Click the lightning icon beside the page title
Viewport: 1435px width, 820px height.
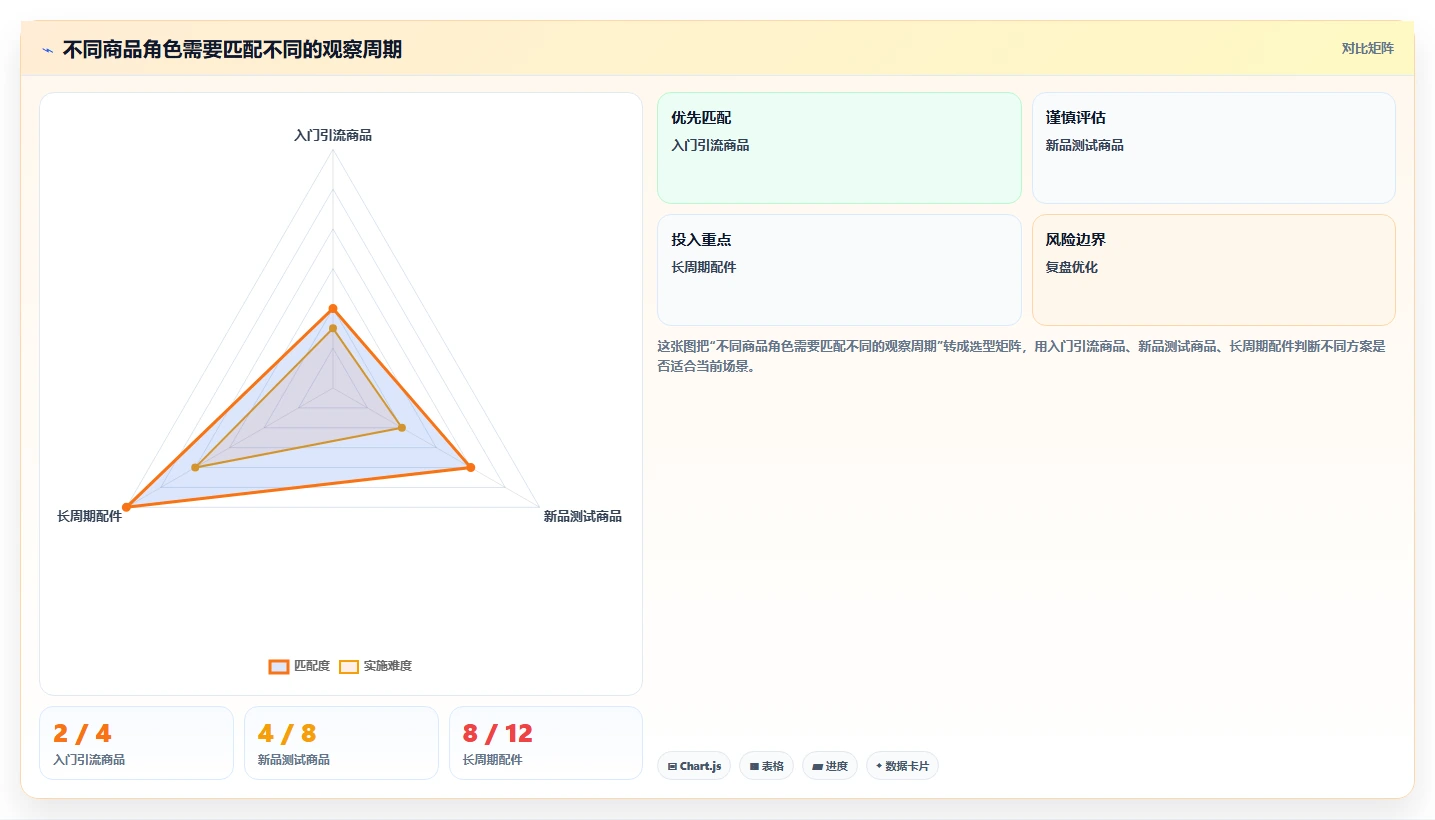47,50
